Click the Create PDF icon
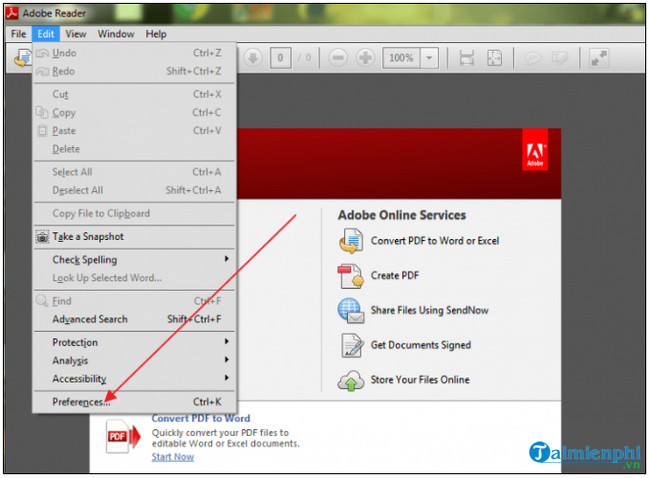 351,276
